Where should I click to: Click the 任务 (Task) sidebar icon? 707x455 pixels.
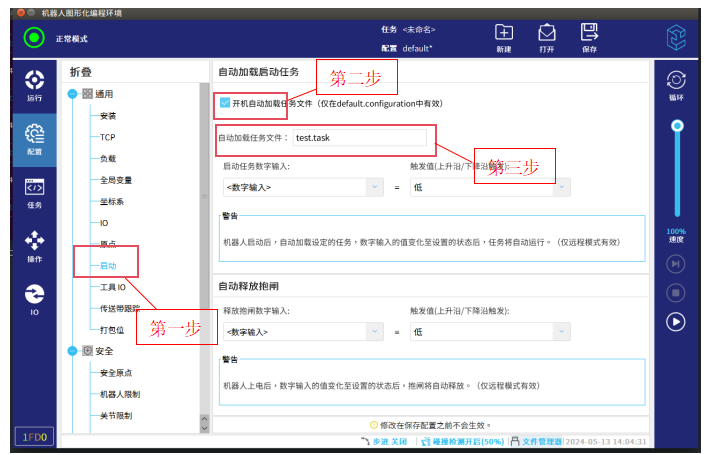[x=34, y=191]
